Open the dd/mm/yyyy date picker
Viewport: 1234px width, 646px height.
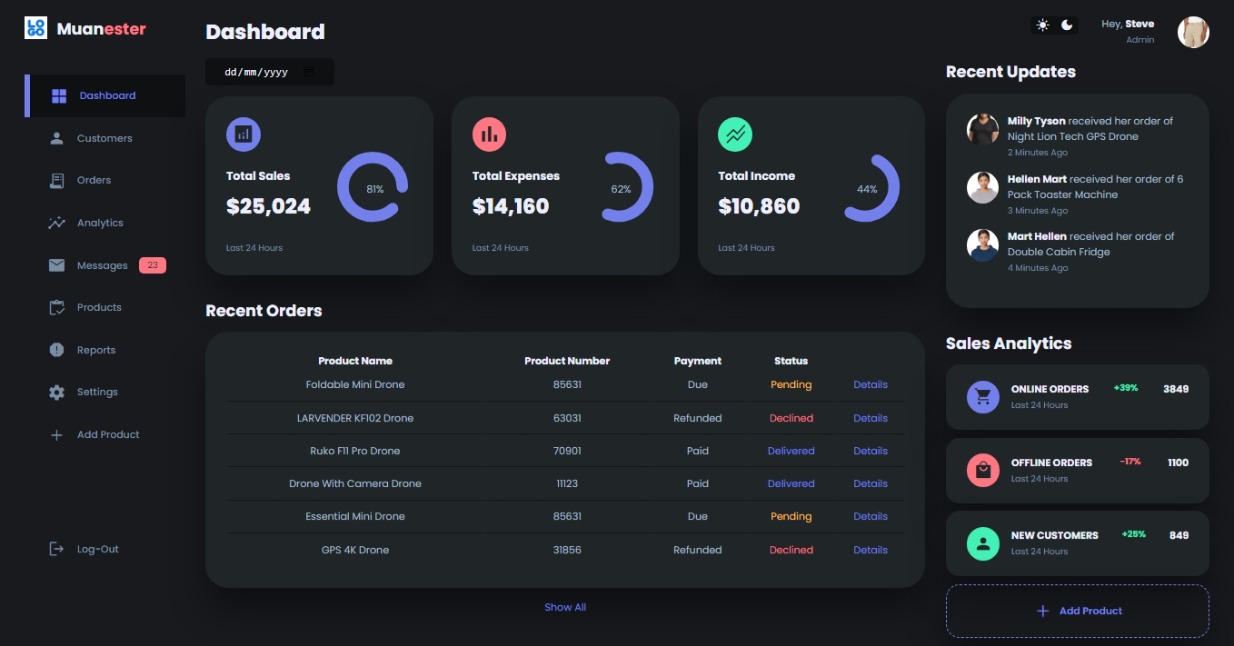[255, 71]
